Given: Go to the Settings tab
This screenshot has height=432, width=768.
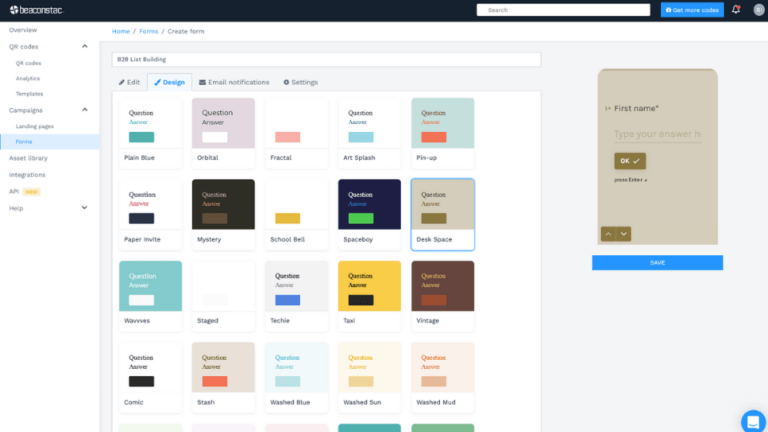Looking at the screenshot, I should click(300, 82).
